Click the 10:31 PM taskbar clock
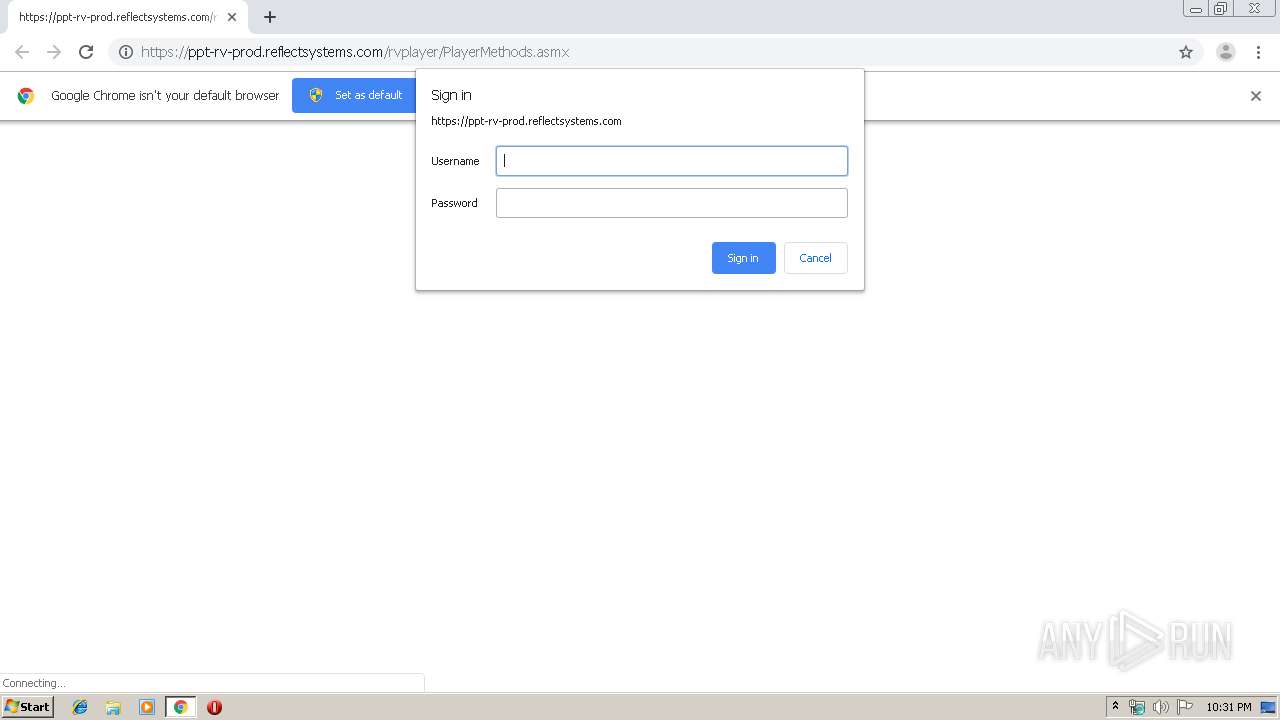The height and width of the screenshot is (720, 1280). tap(1229, 707)
